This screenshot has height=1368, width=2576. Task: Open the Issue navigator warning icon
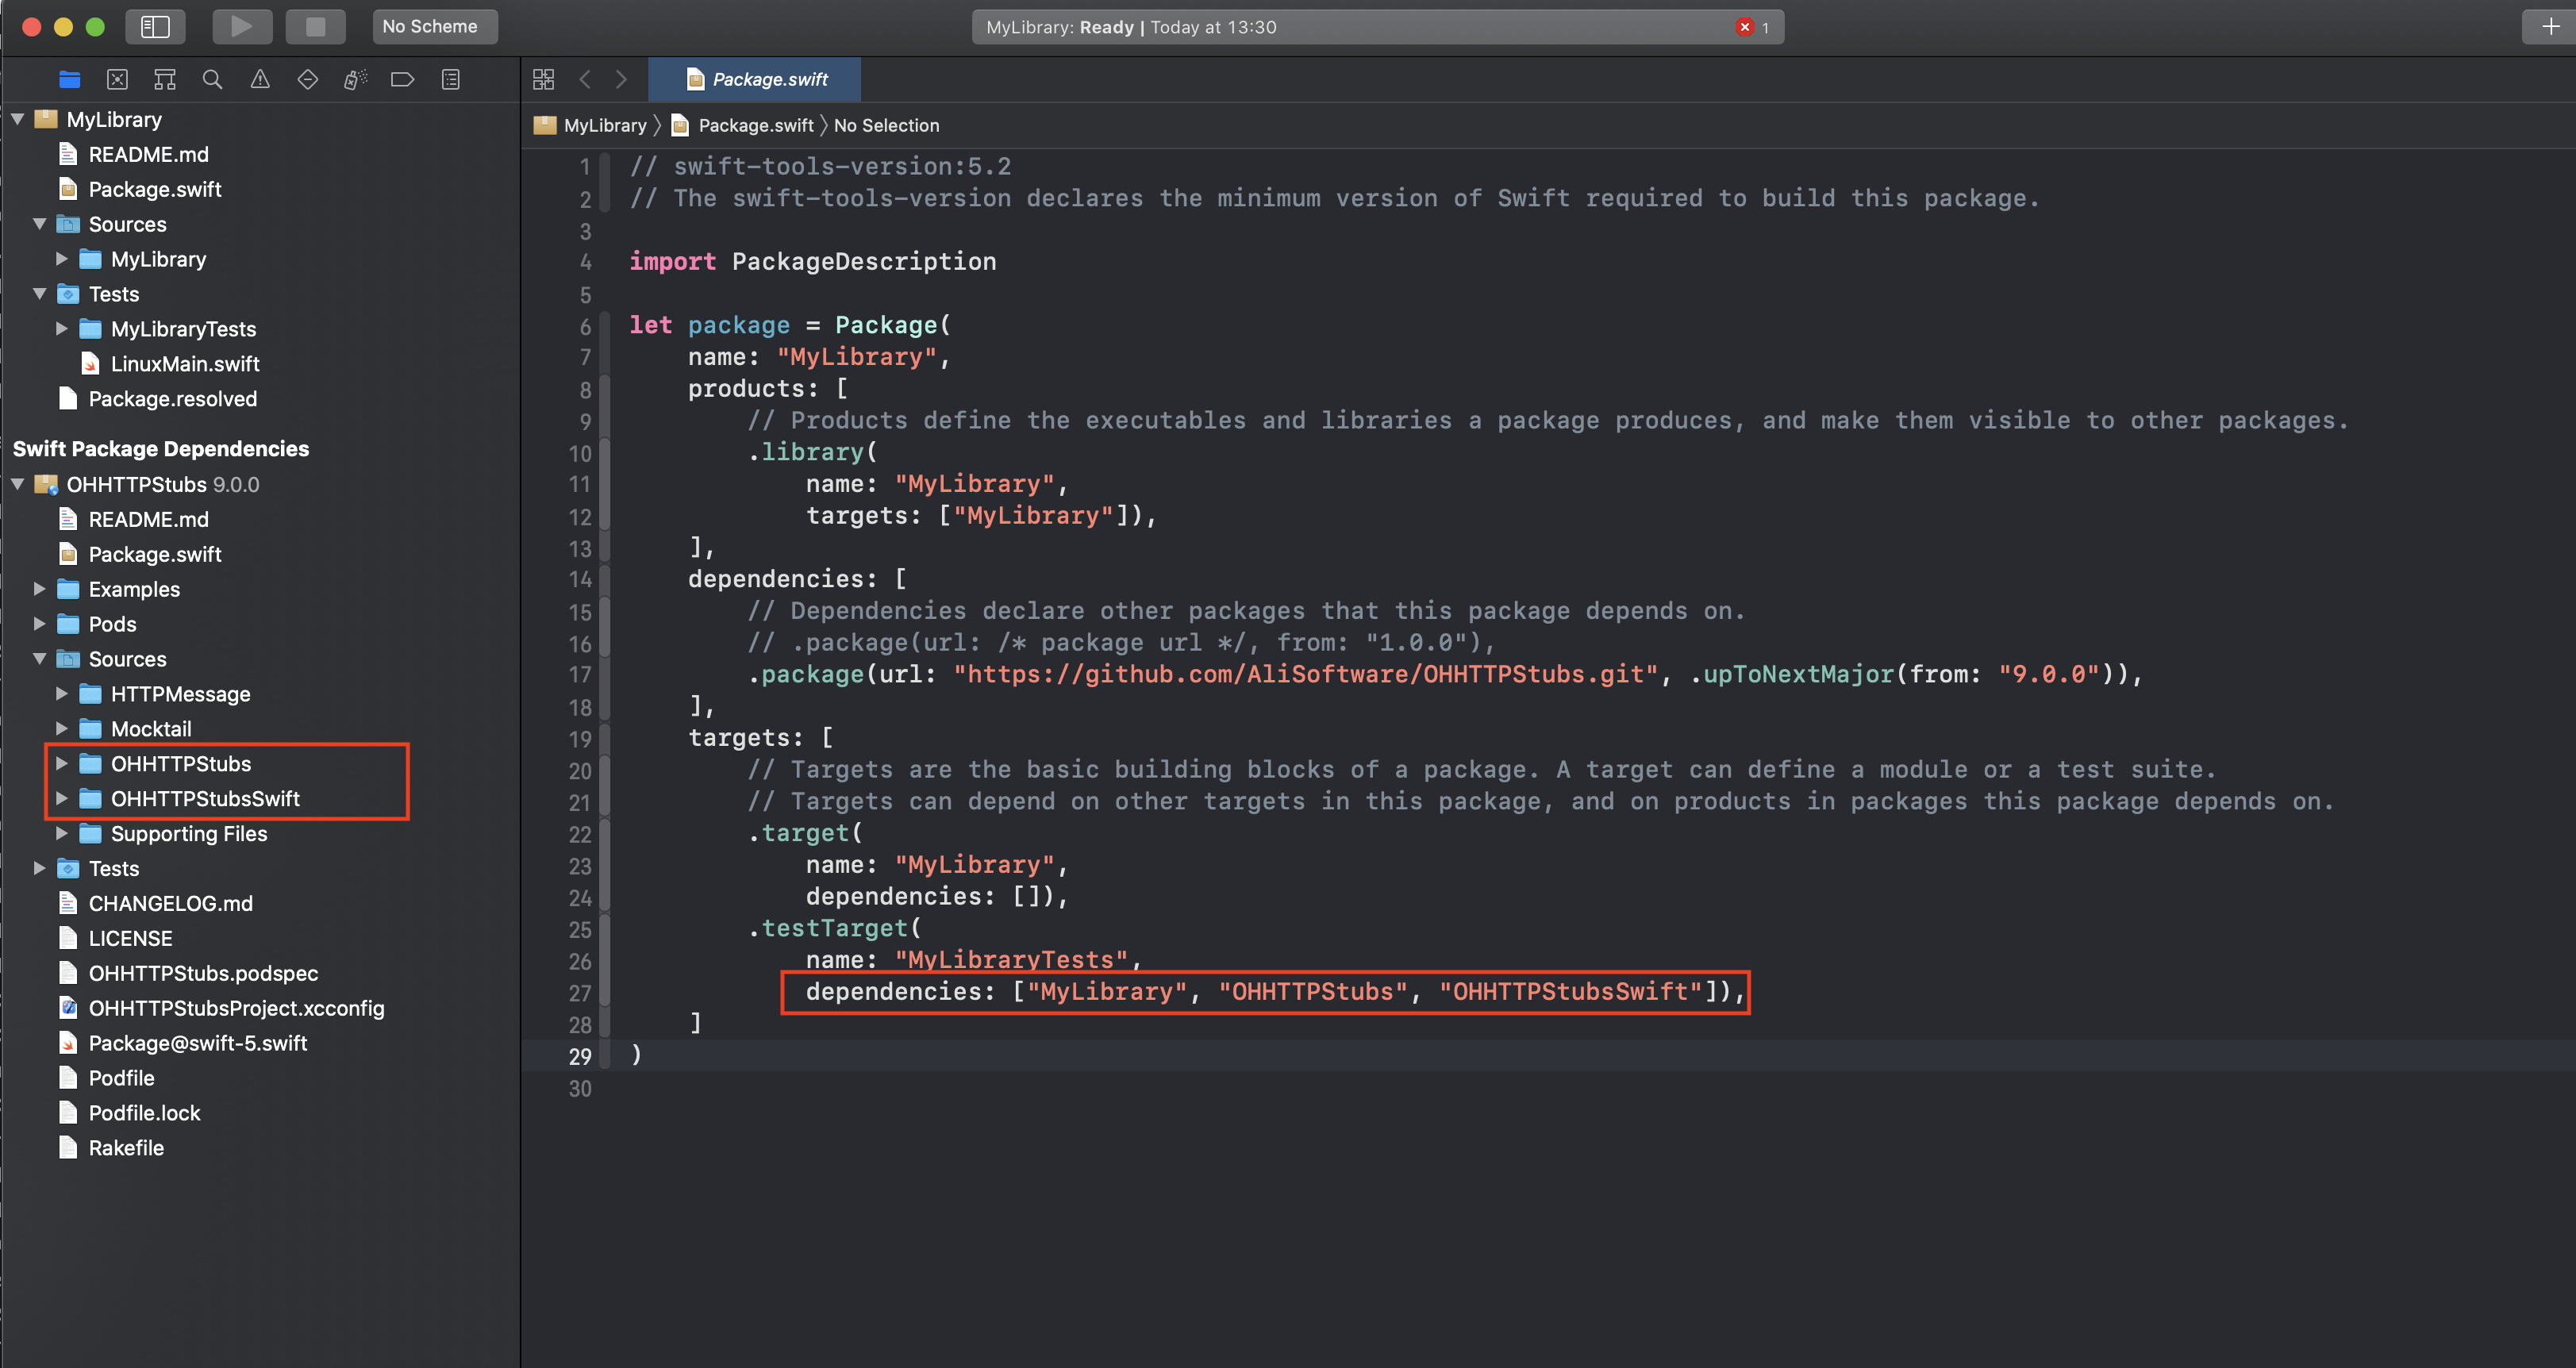pyautogui.click(x=260, y=79)
